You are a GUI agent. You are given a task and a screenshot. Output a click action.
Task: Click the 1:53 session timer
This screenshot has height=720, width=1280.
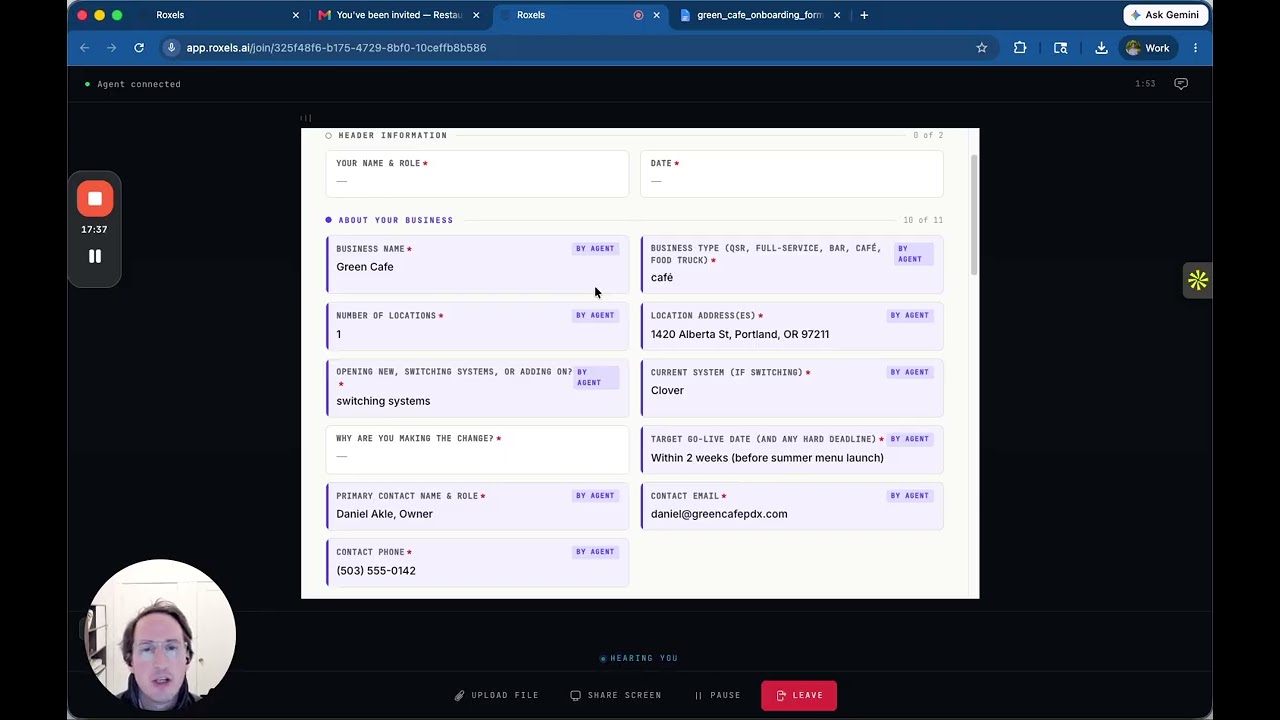point(1145,84)
